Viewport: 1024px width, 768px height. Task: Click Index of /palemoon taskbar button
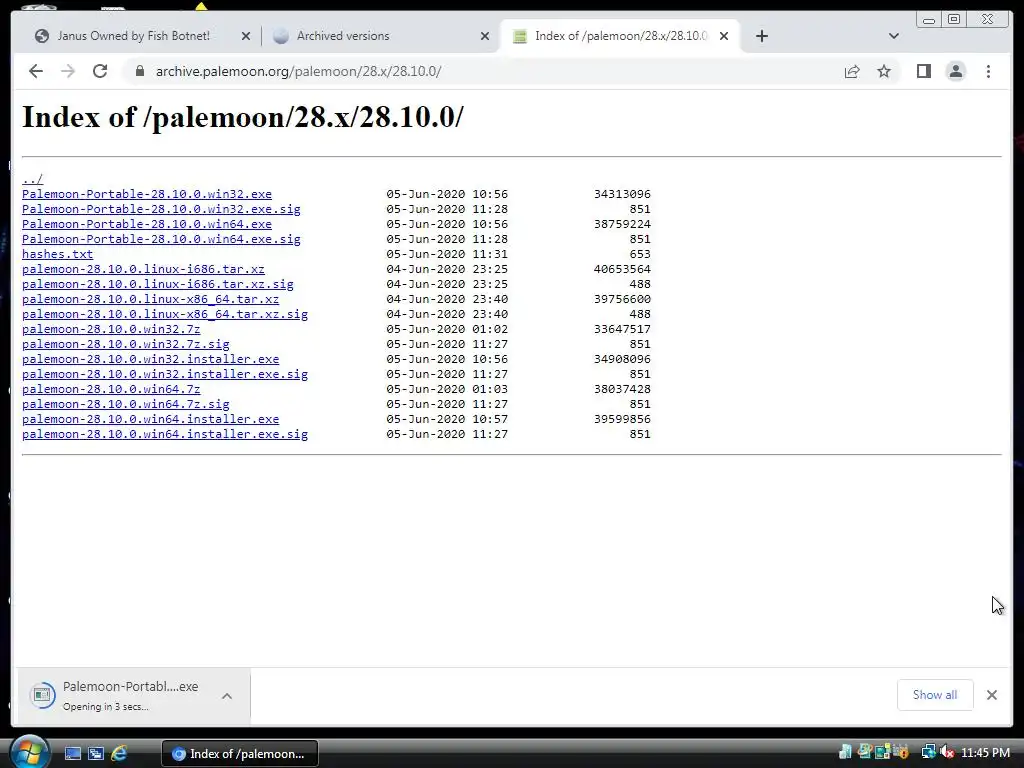tap(240, 754)
